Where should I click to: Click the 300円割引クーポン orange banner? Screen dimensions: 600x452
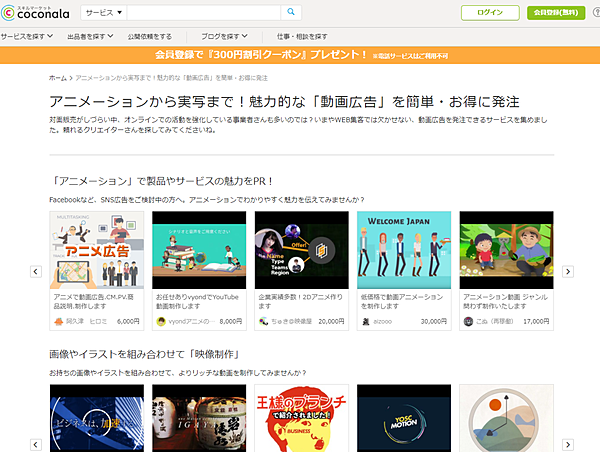pos(300,54)
